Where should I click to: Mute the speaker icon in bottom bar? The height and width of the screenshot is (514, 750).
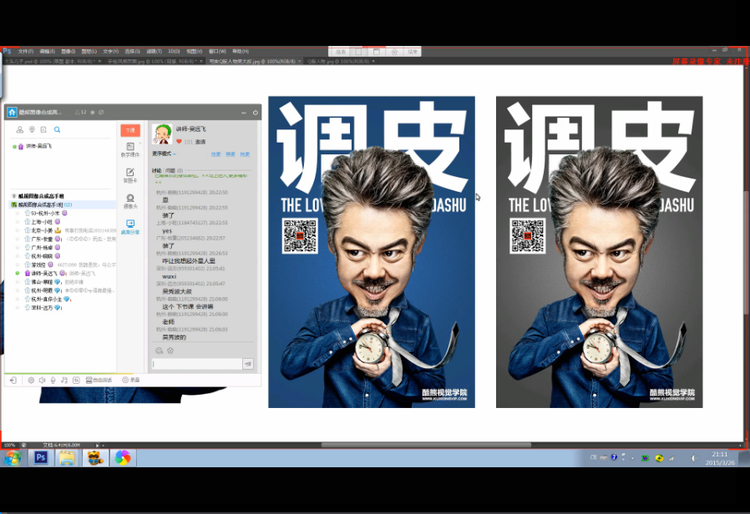42,380
